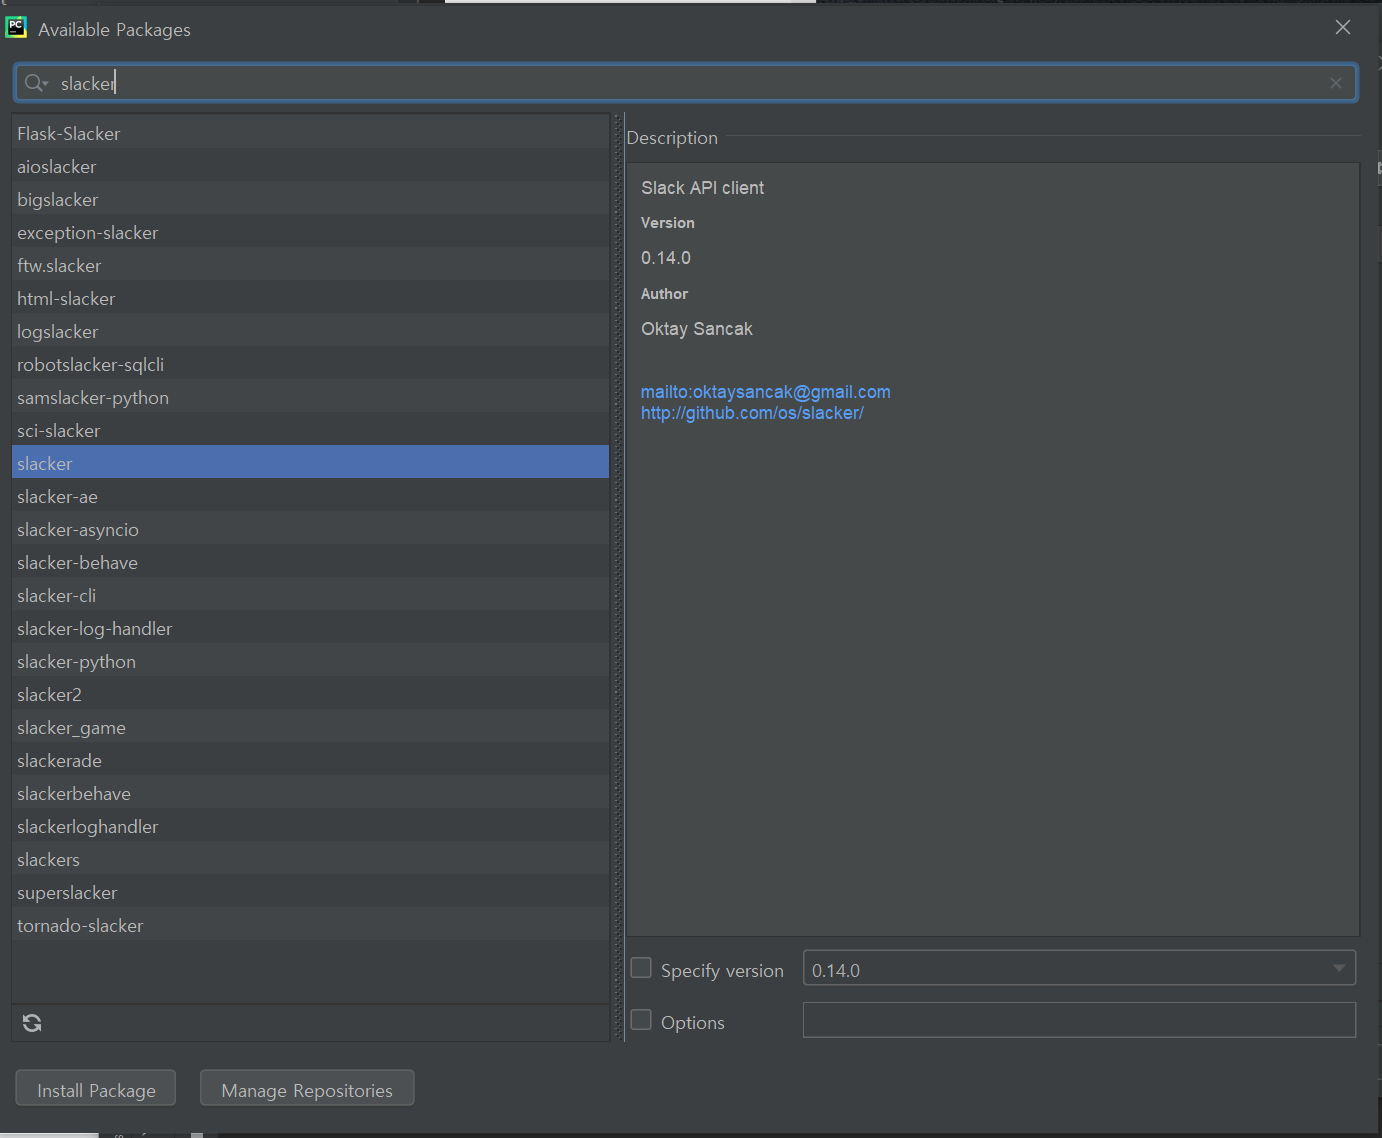This screenshot has height=1138, width=1382.
Task: Select slacker-log-handler package
Action: (x=310, y=628)
